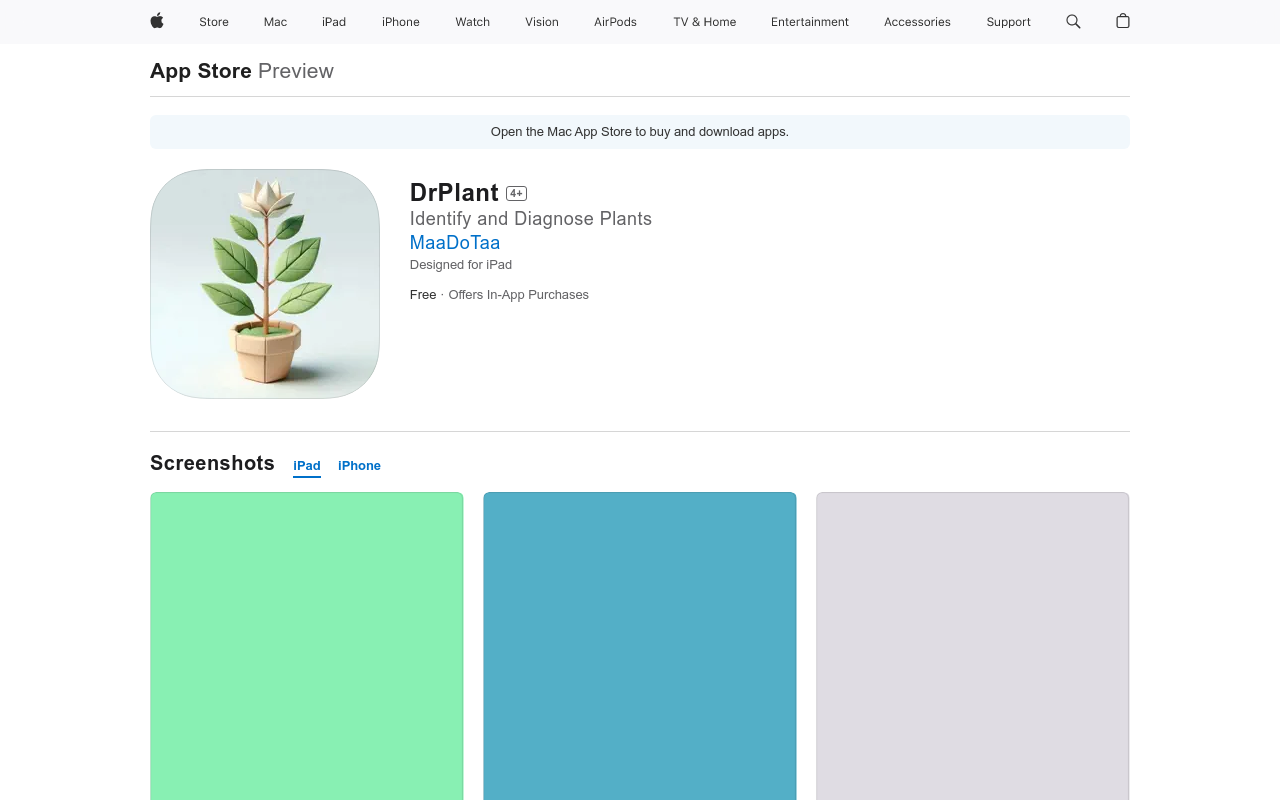View the gray screenshot thumbnail
The image size is (1280, 800).
[973, 646]
